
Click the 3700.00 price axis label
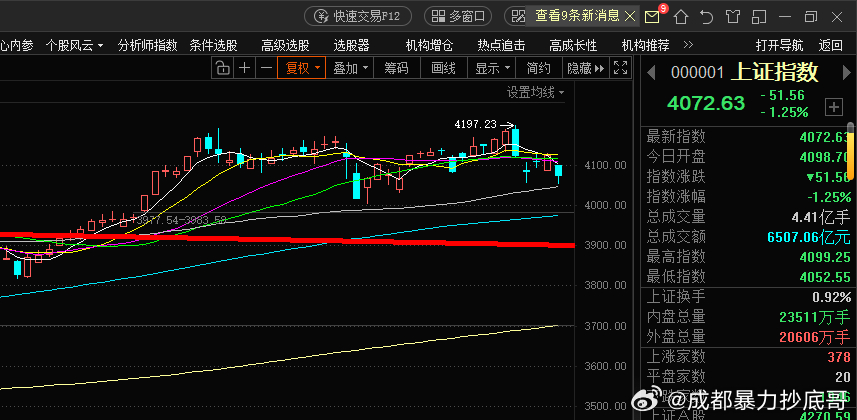click(x=603, y=326)
